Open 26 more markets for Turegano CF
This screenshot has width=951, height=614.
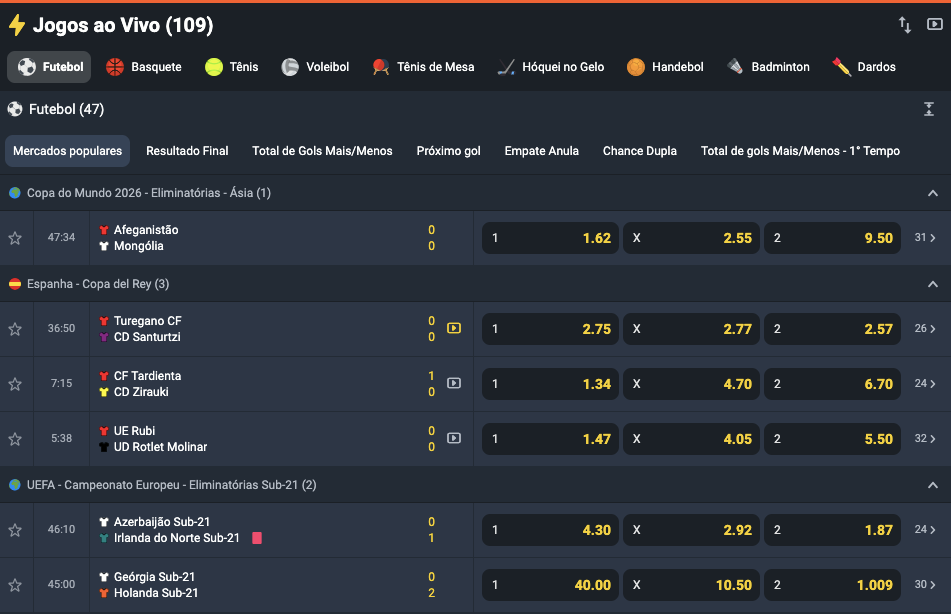[x=925, y=329]
